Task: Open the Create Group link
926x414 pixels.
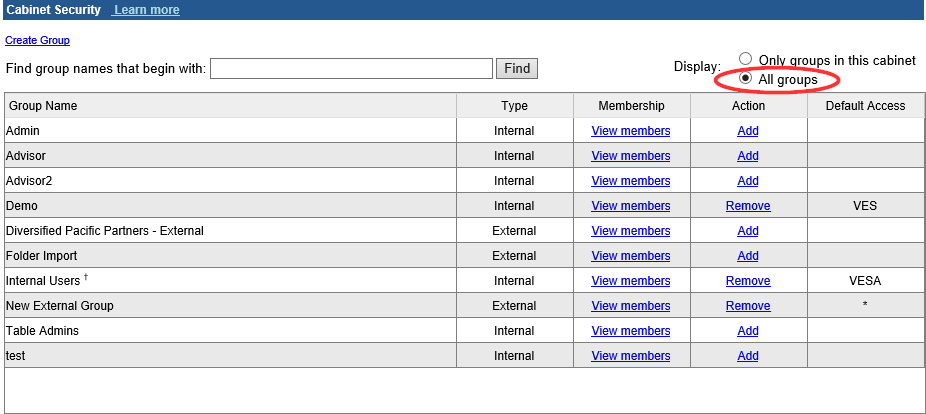Action: point(37,40)
